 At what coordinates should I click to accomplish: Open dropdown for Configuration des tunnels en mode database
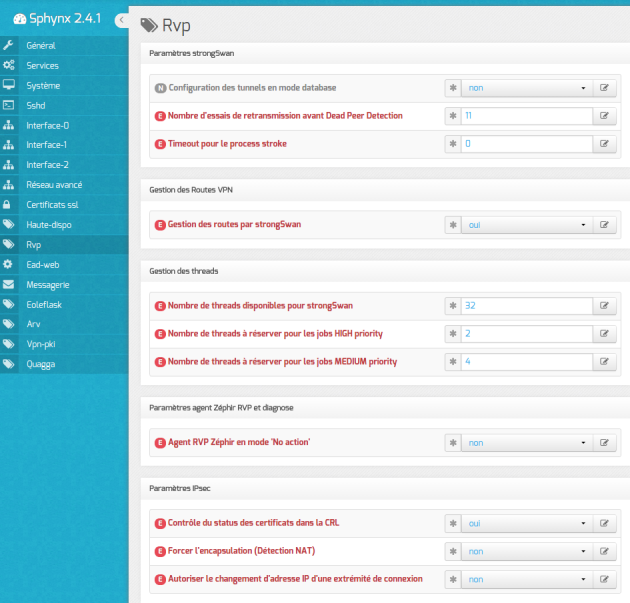[527, 88]
